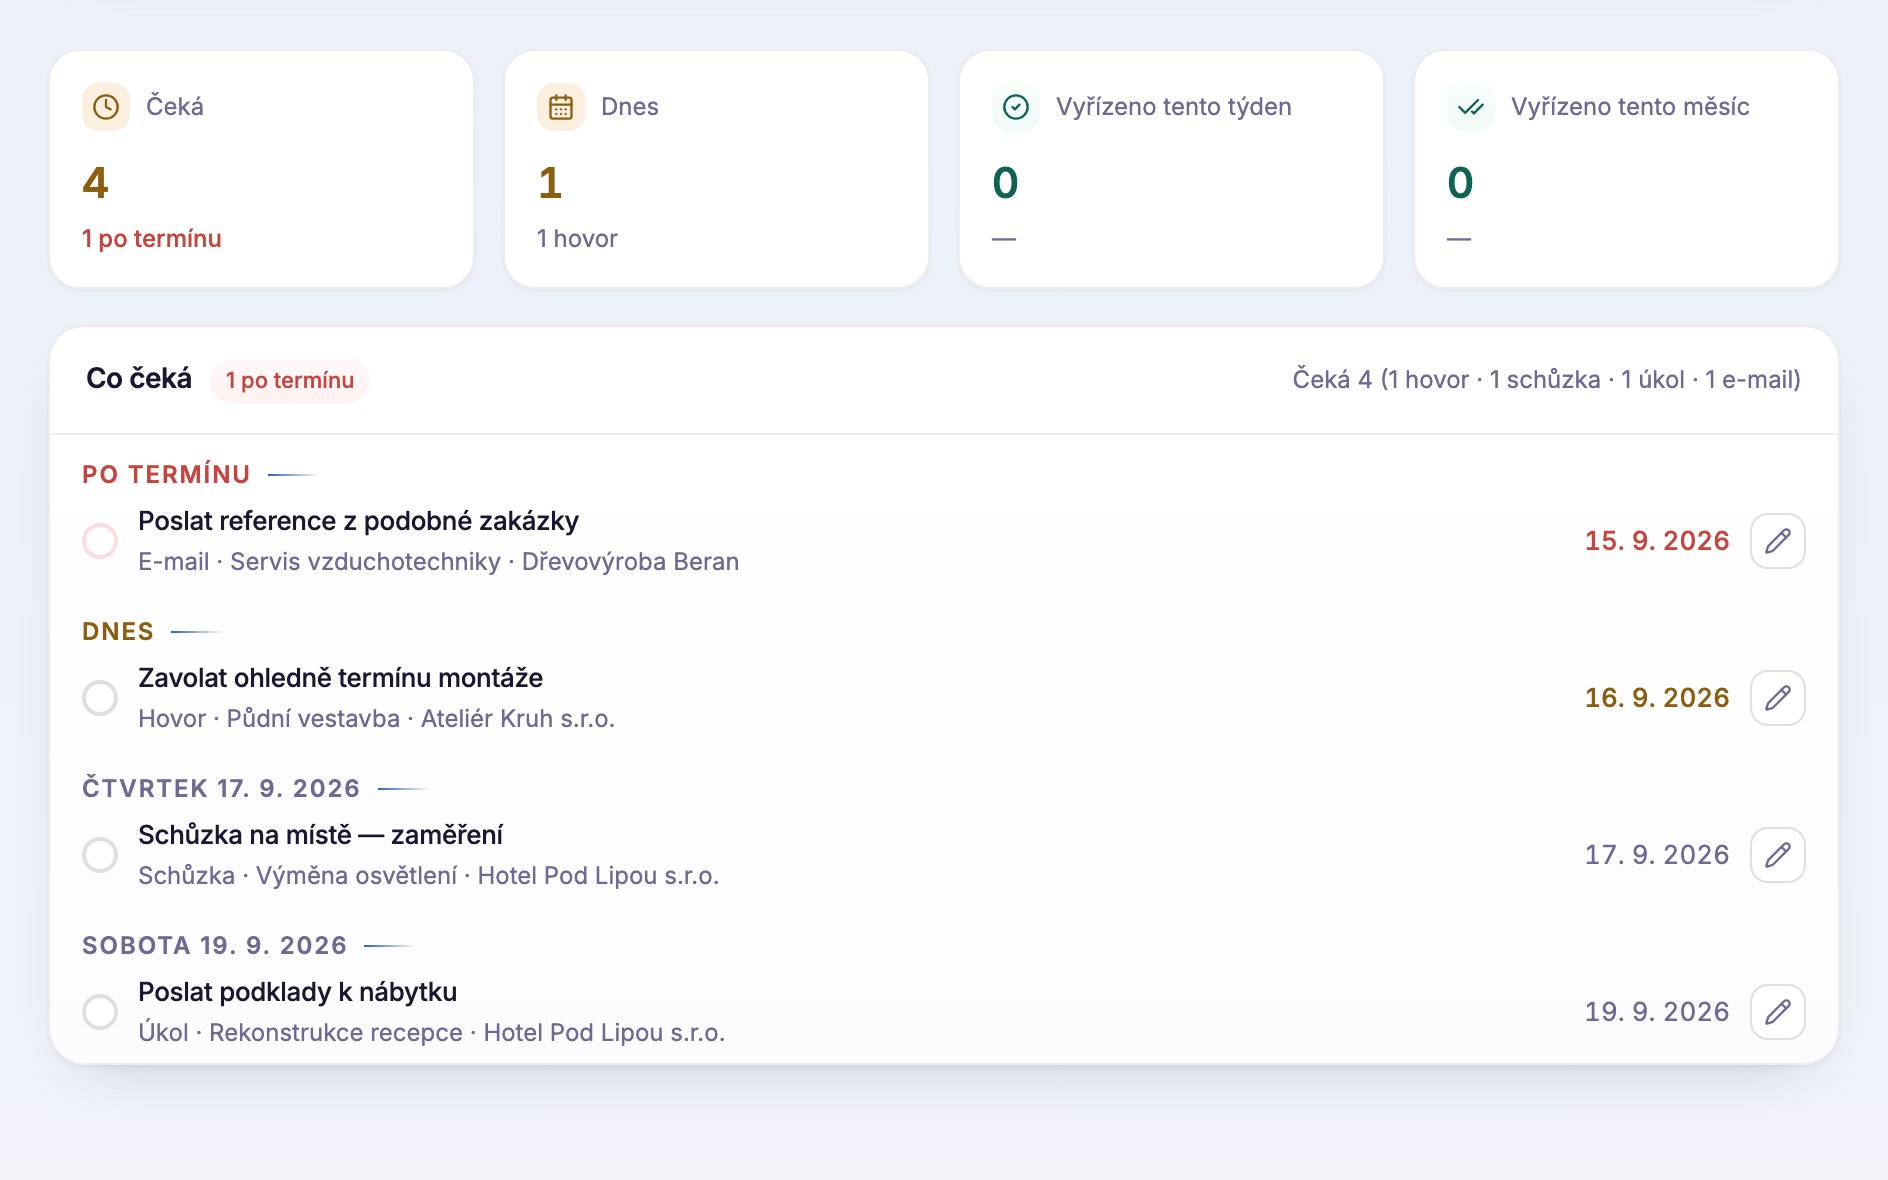This screenshot has height=1180, width=1888.
Task: Click the Čeká 4 summary text
Action: pyautogui.click(x=1546, y=380)
